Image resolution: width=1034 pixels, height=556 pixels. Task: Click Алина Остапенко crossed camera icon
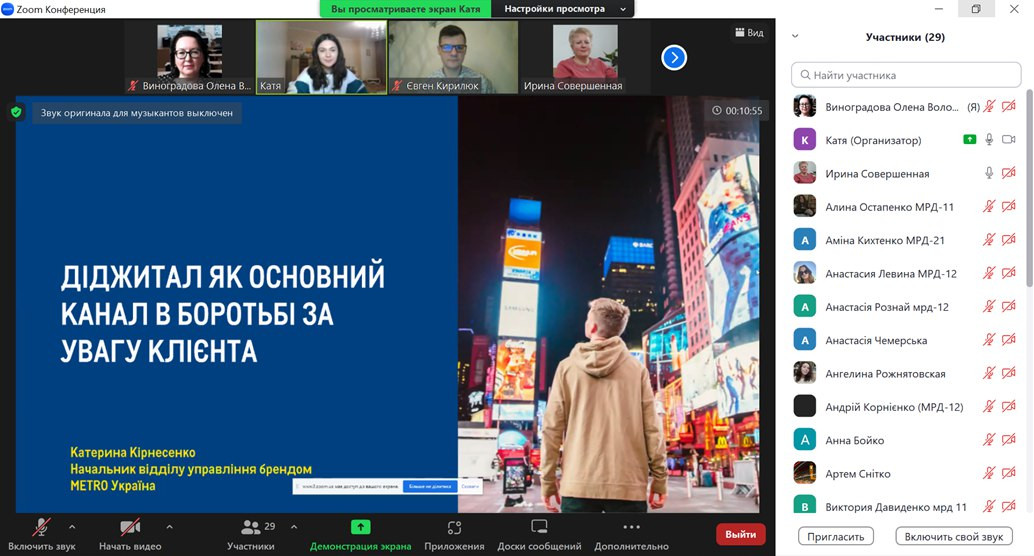pos(1008,206)
